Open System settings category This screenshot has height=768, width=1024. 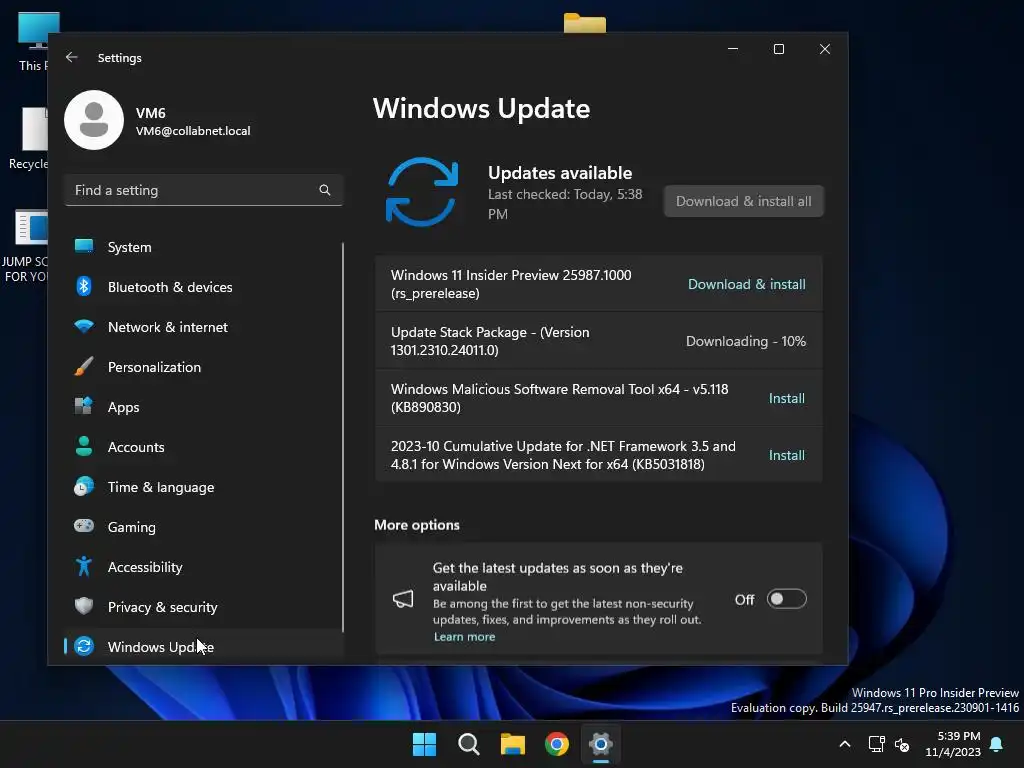(x=203, y=247)
